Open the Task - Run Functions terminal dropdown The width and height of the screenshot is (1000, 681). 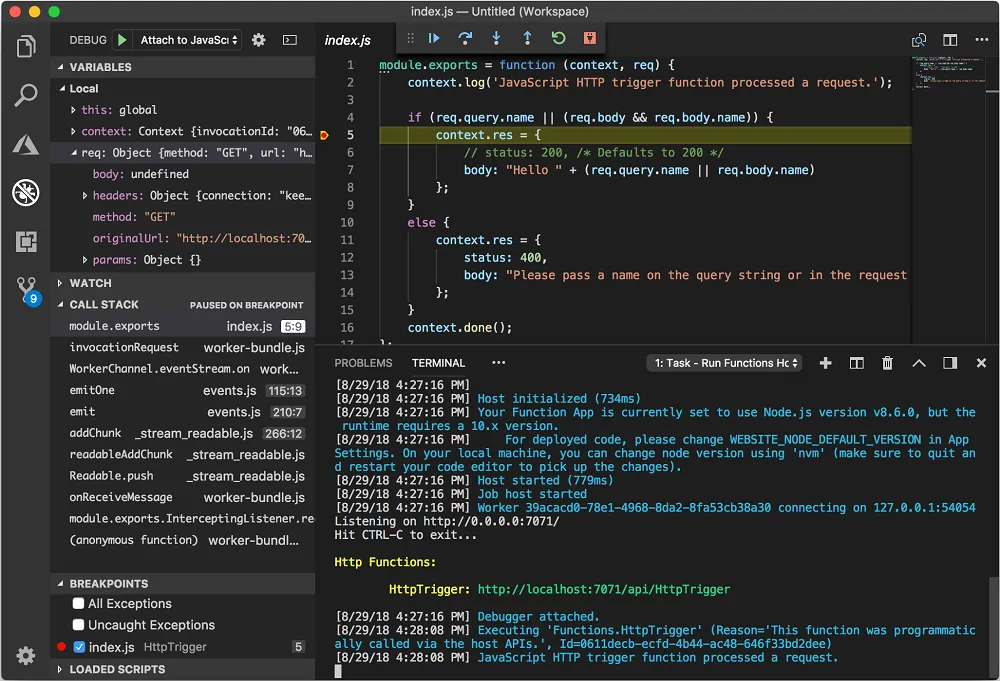(725, 363)
